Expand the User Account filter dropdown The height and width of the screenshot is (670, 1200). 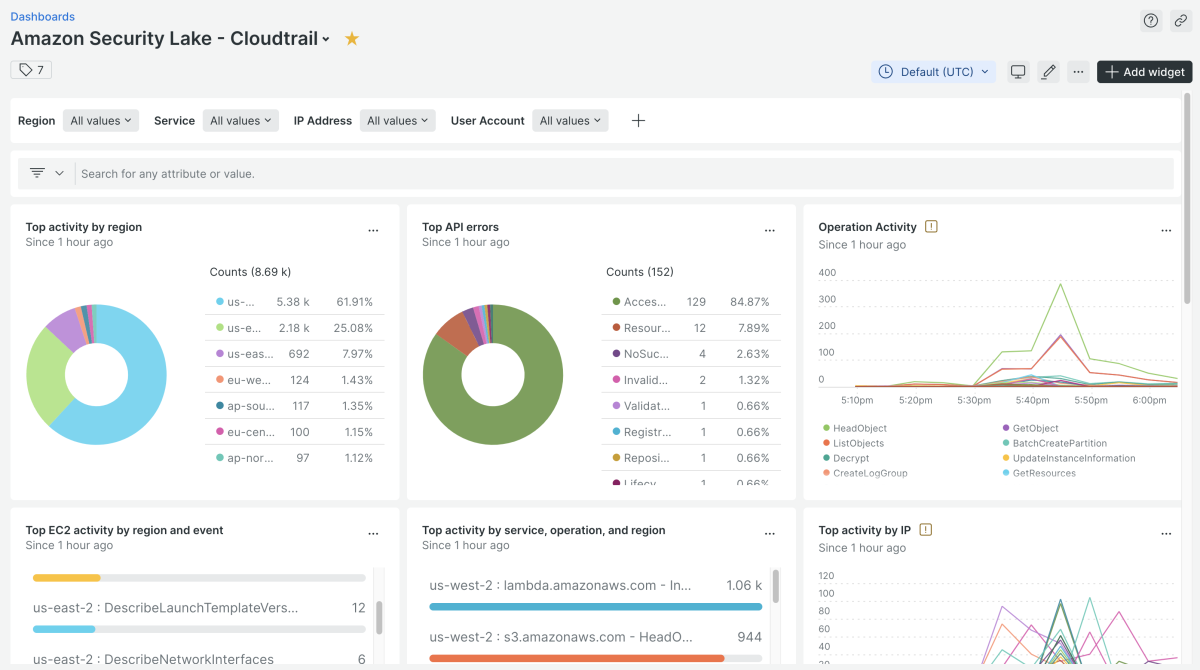(x=570, y=121)
